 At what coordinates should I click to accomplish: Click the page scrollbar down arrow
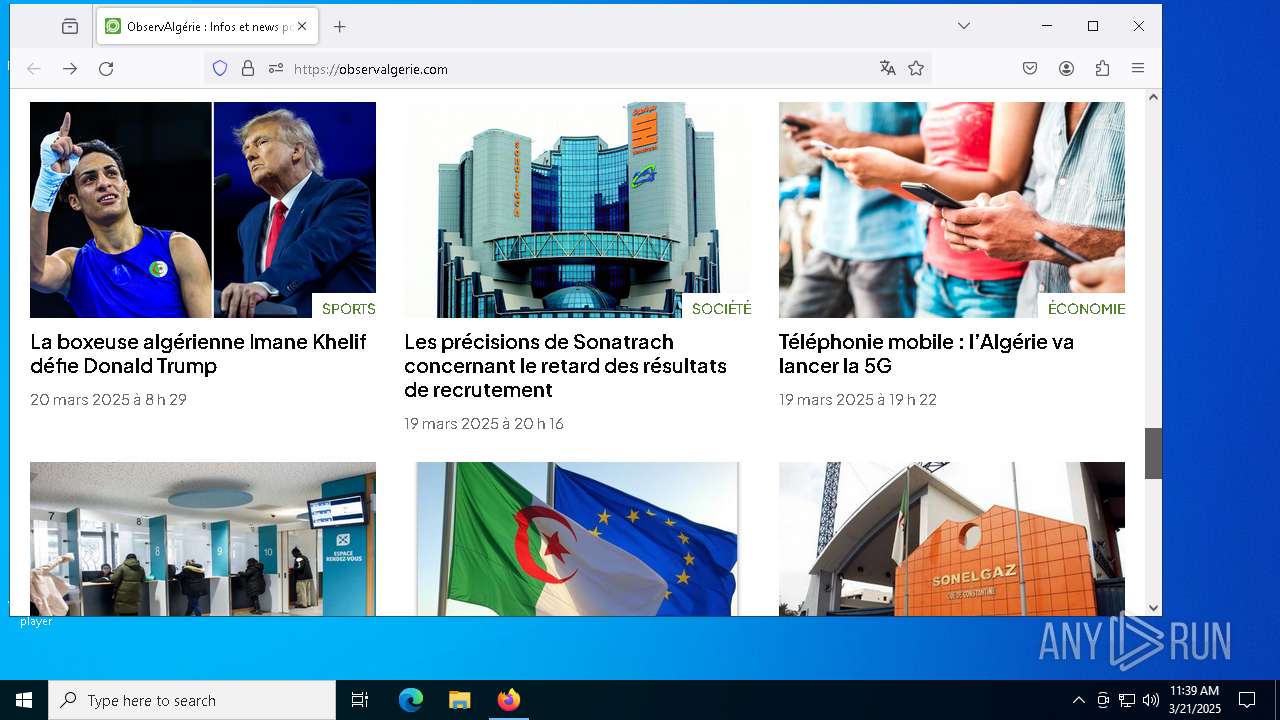click(1153, 607)
